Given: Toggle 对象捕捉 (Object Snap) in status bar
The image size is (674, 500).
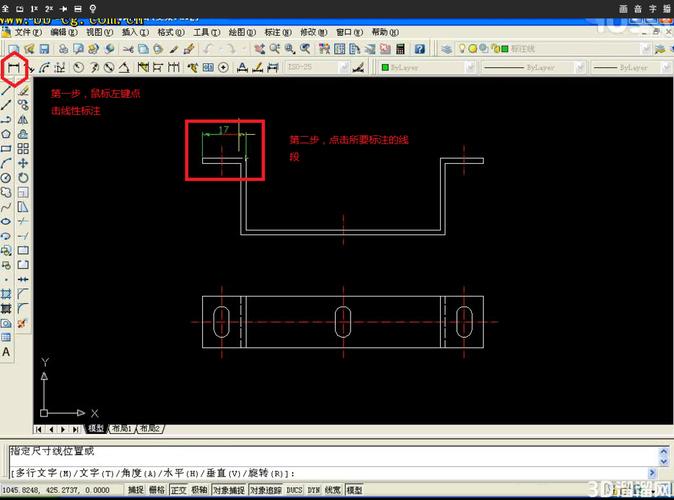Looking at the screenshot, I should coord(229,490).
